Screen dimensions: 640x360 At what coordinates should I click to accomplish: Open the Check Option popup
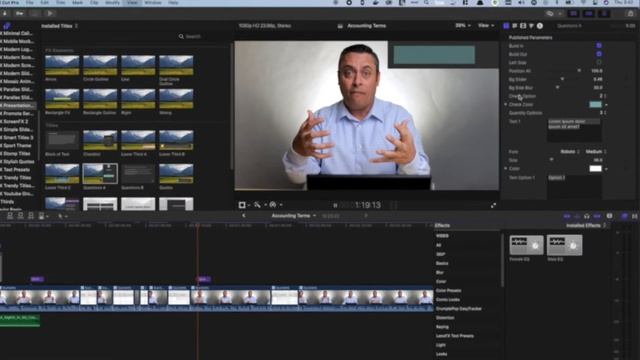coord(602,96)
